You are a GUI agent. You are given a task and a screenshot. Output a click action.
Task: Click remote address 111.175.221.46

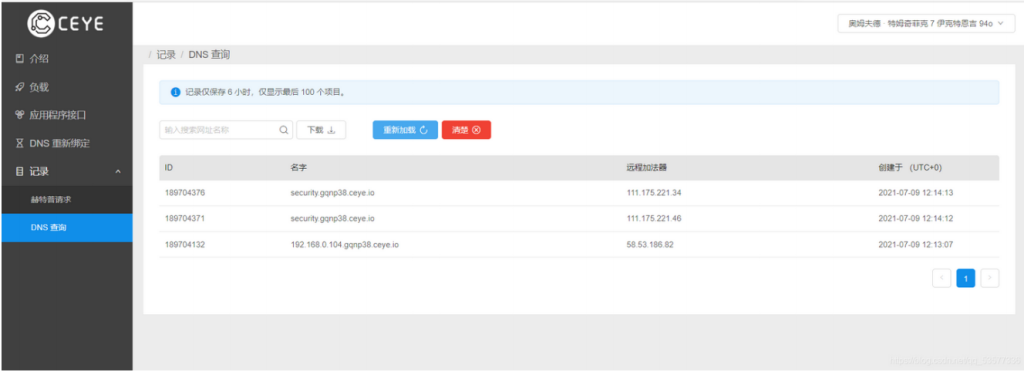(x=653, y=219)
